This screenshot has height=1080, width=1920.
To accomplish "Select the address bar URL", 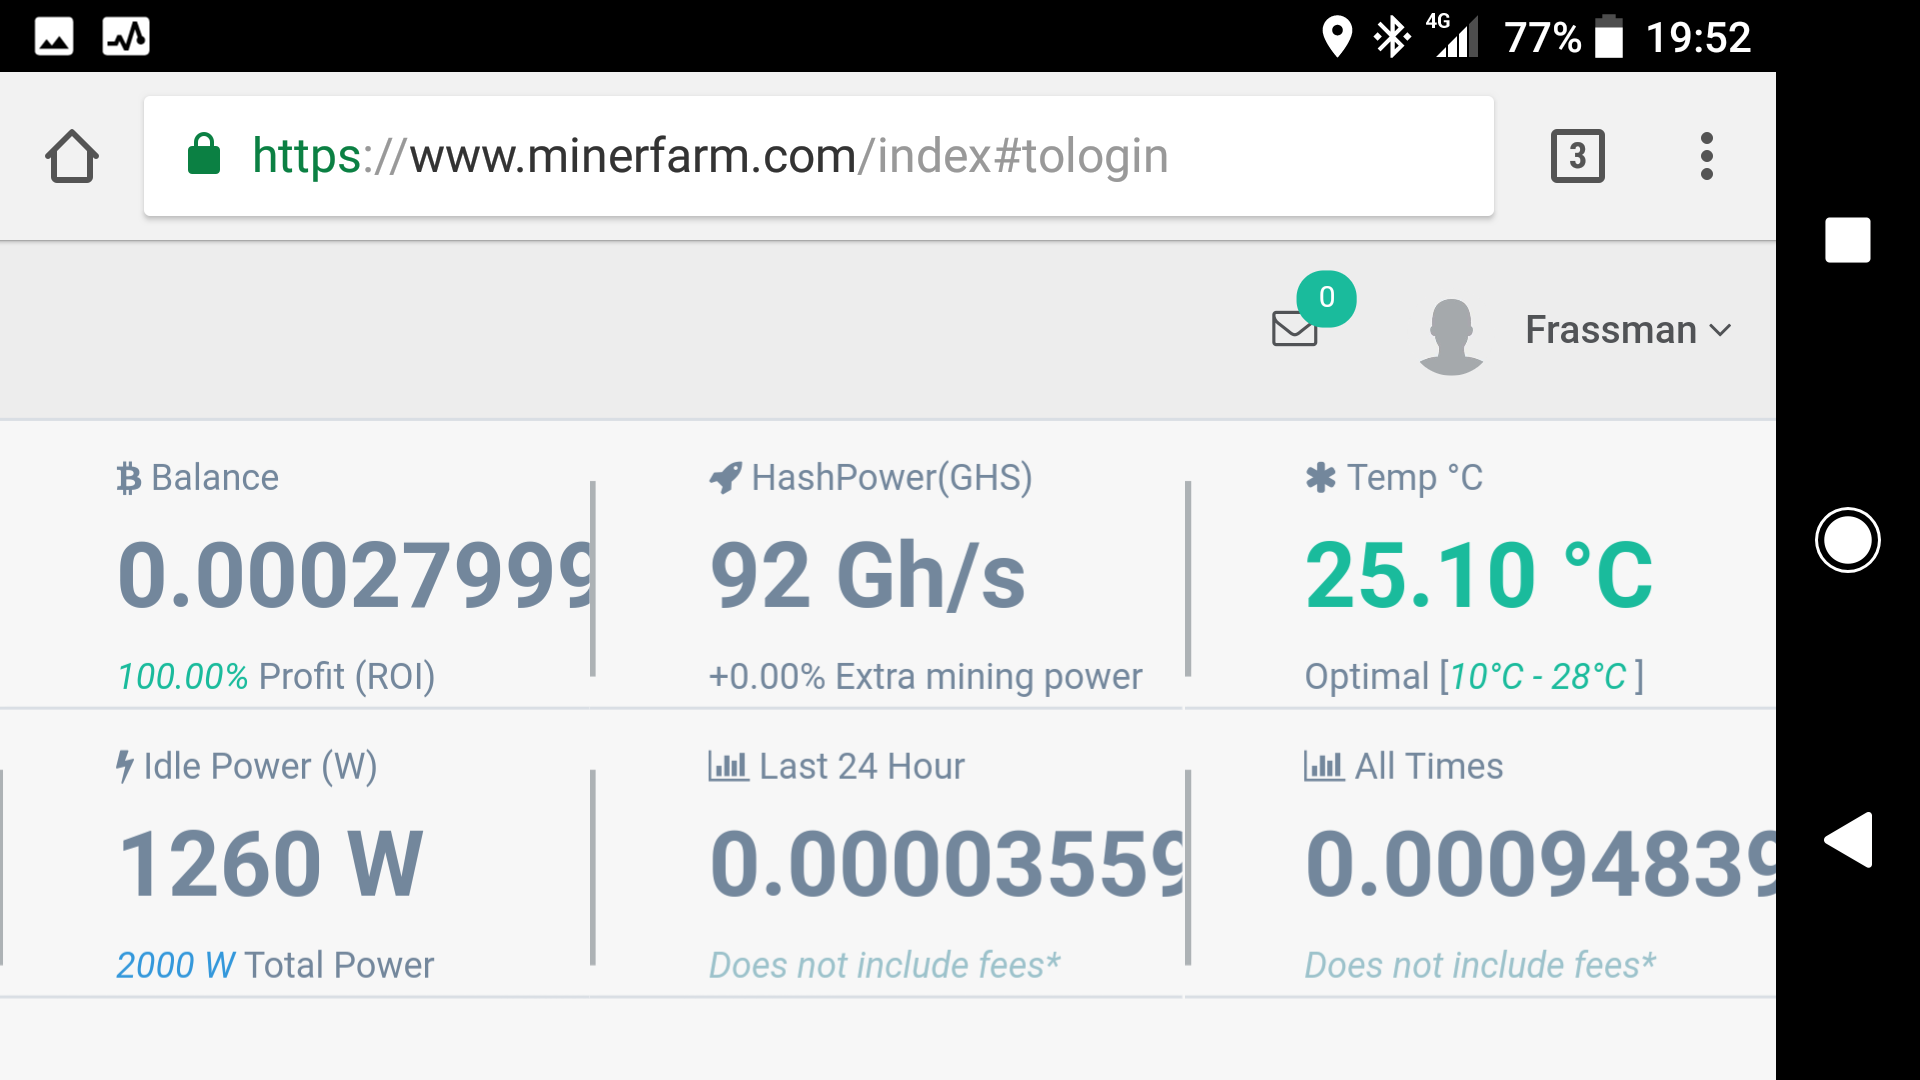I will (710, 156).
